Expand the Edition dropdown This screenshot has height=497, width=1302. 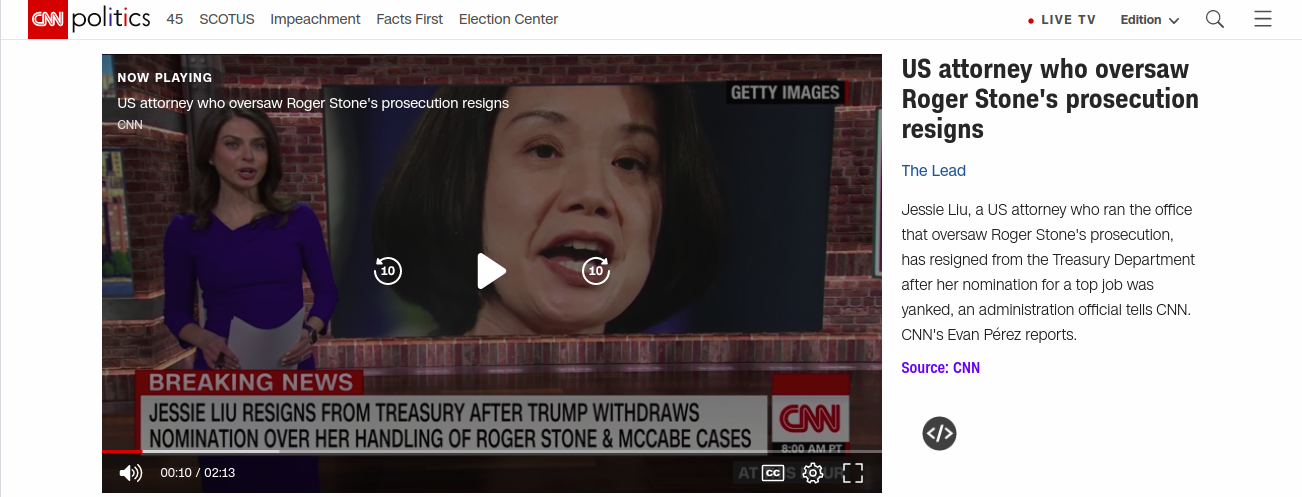pos(1150,20)
